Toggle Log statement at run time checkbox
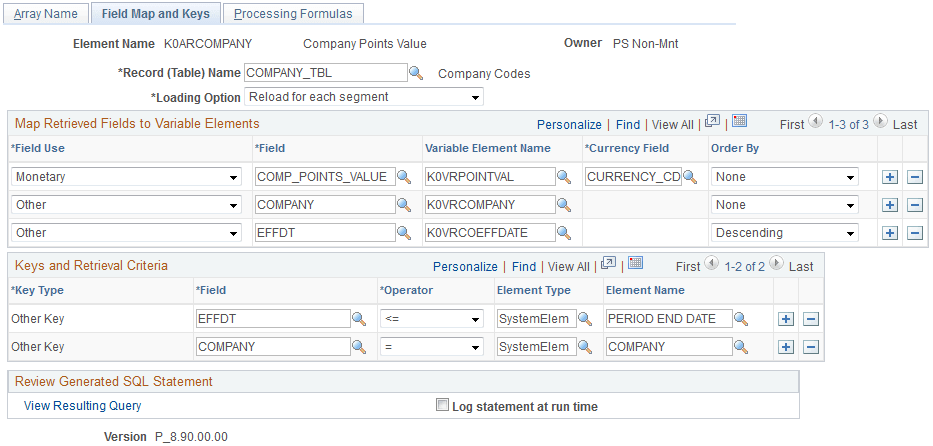 tap(442, 406)
